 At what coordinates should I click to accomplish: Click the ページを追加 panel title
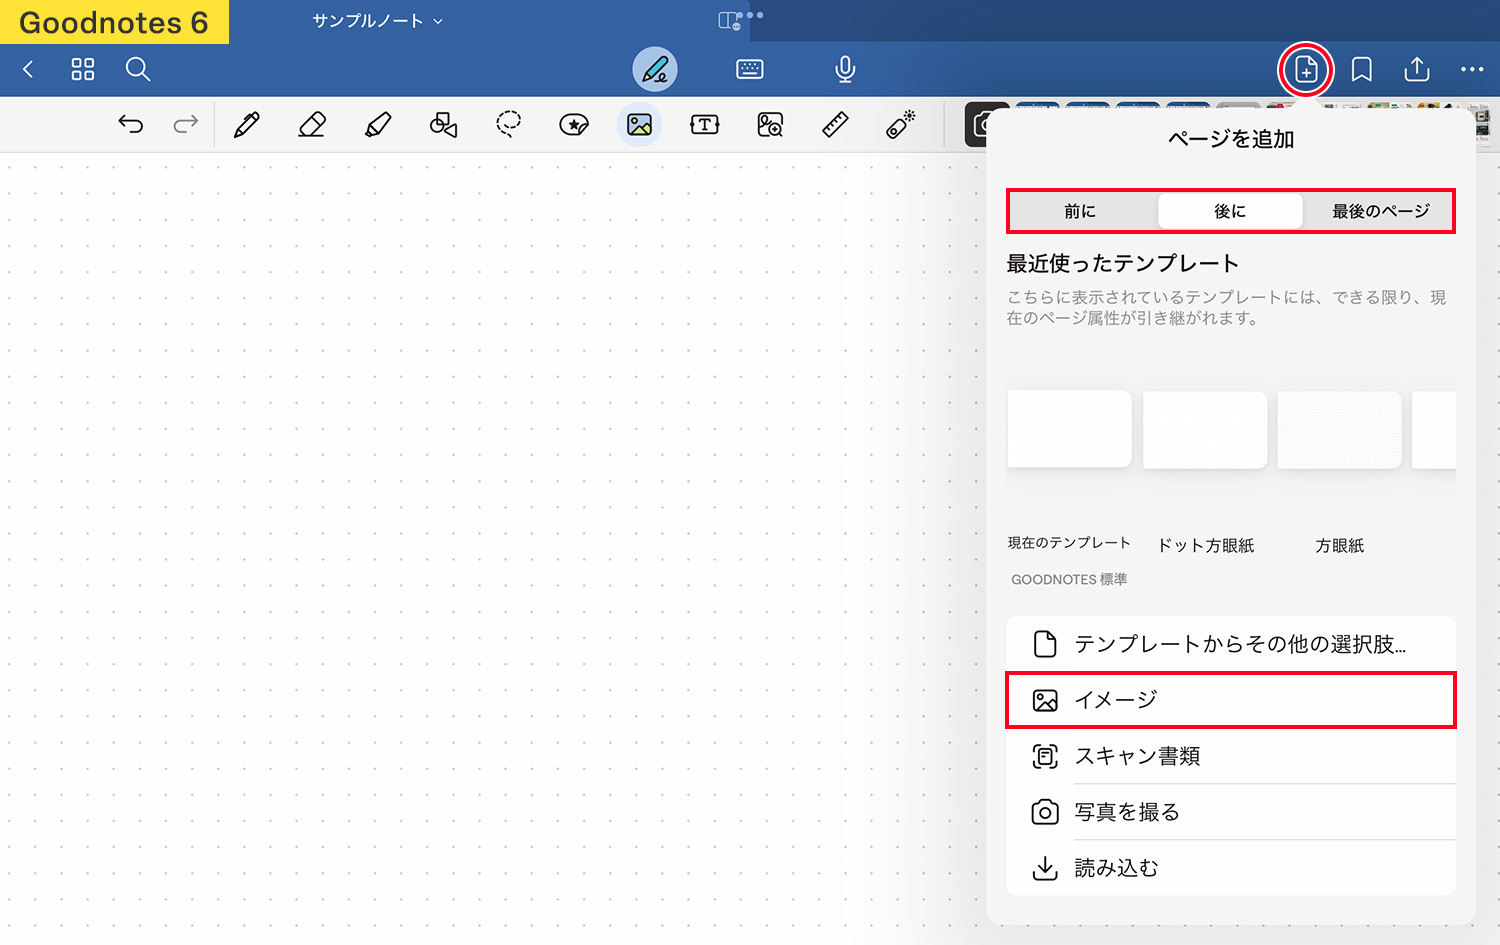[1231, 139]
